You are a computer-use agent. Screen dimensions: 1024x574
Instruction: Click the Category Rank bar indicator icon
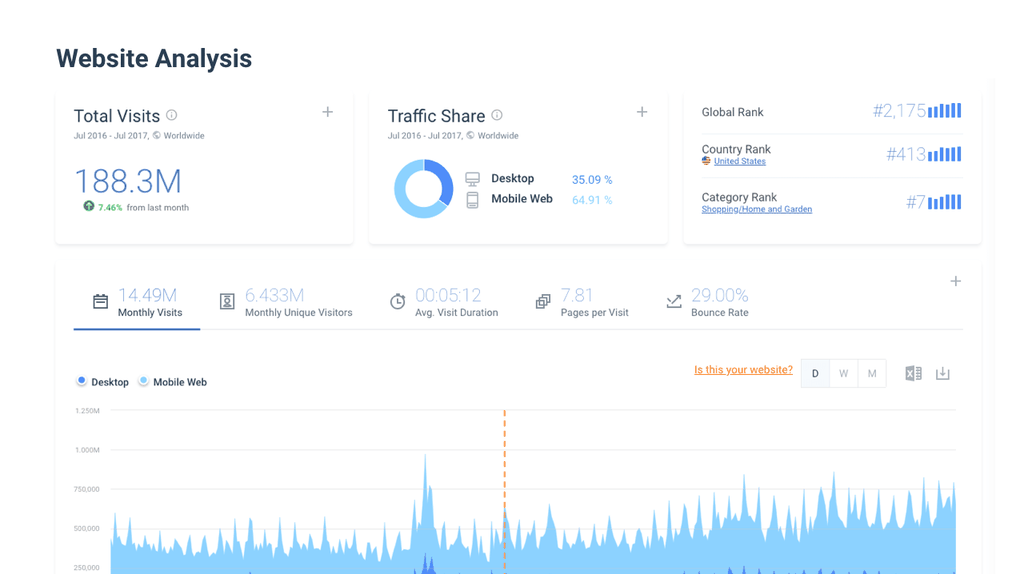click(x=944, y=202)
